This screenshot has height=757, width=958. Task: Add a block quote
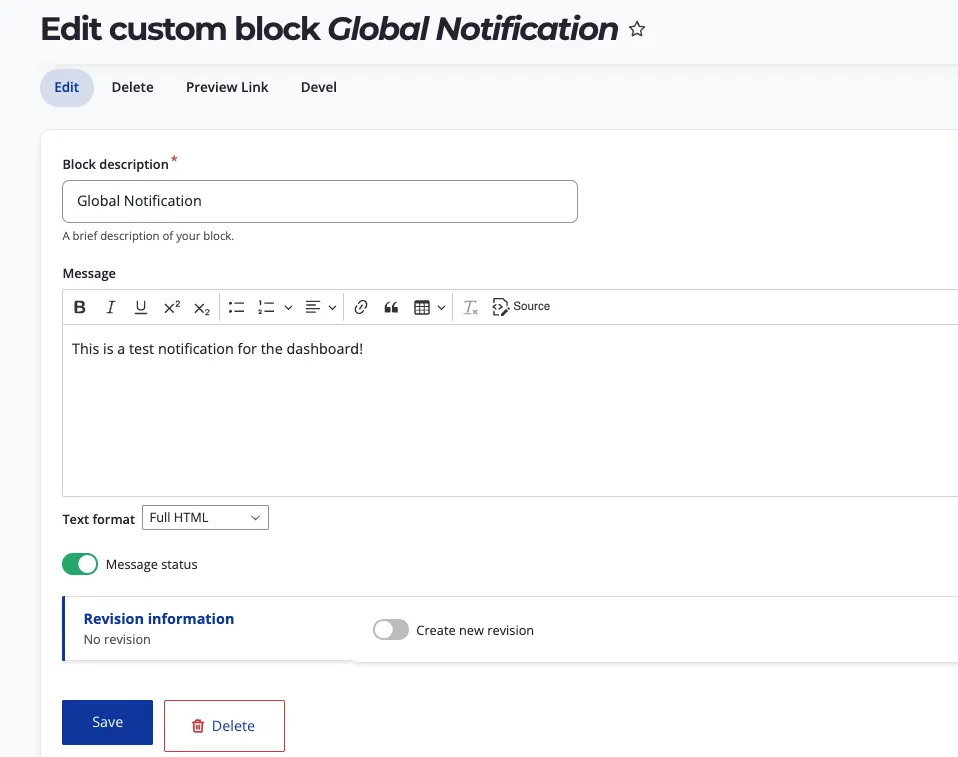tap(391, 307)
